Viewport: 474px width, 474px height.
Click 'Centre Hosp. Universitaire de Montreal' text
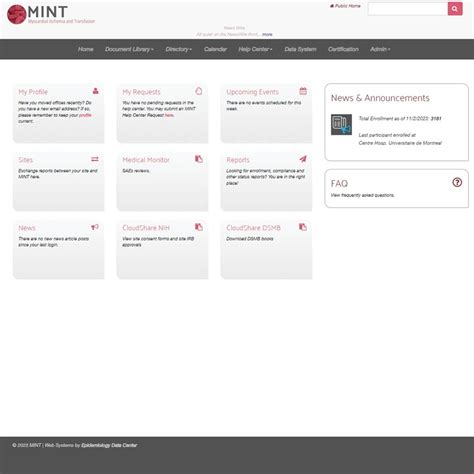400,143
